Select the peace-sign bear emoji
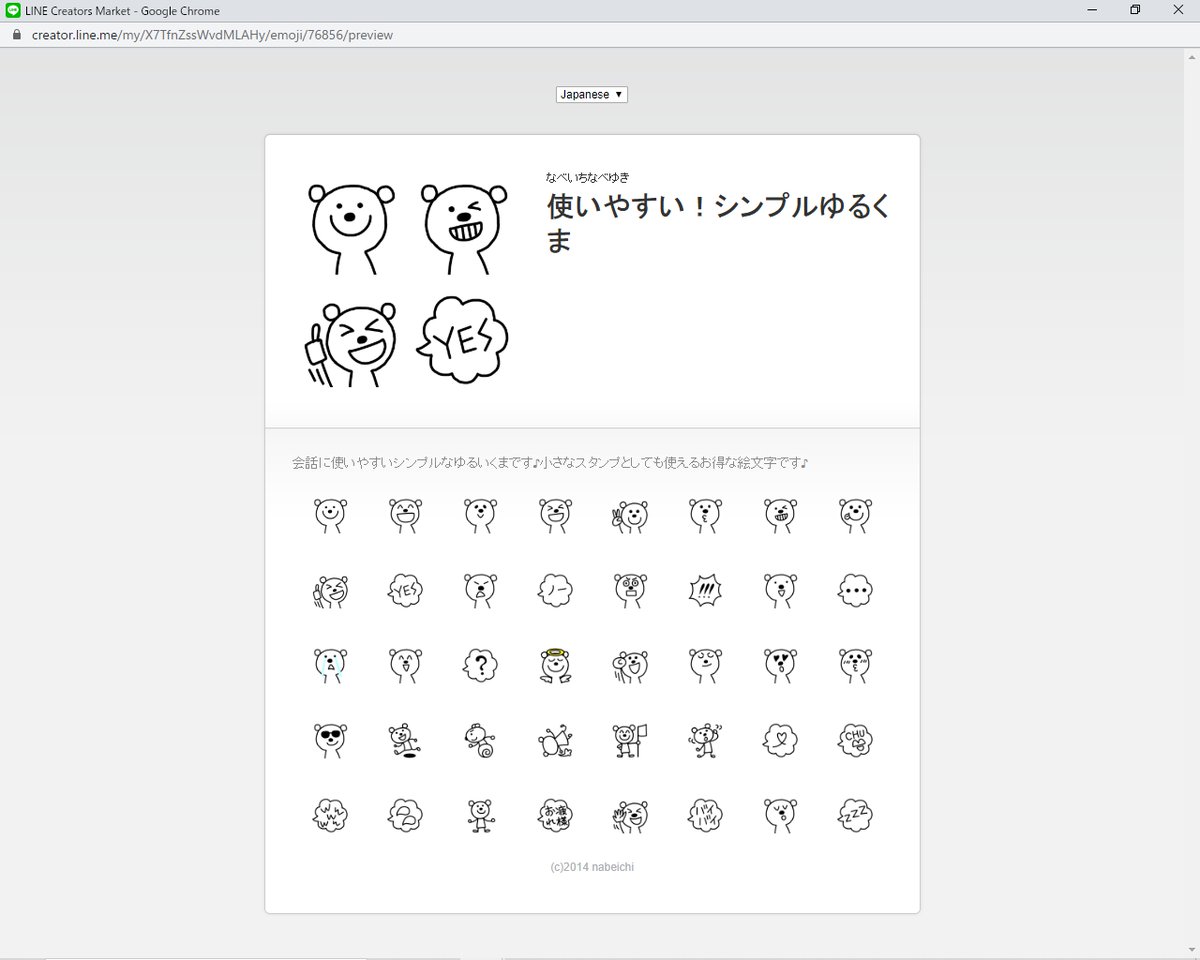The height and width of the screenshot is (960, 1200). [630, 516]
